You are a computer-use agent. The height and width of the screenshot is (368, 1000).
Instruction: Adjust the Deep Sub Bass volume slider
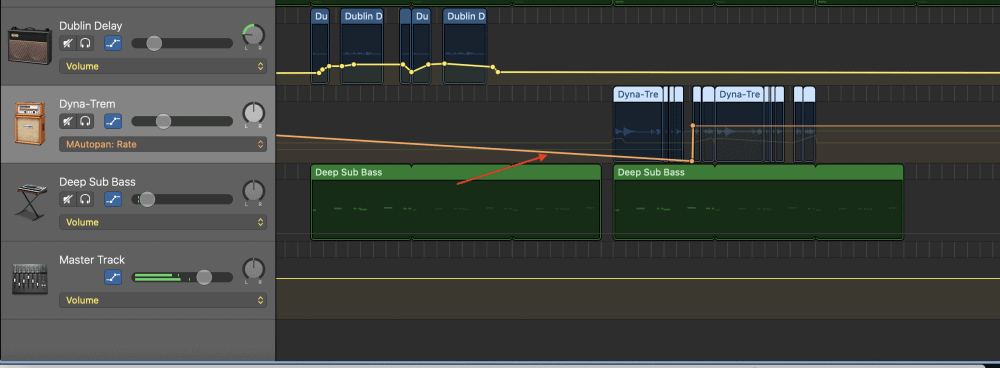(x=147, y=199)
